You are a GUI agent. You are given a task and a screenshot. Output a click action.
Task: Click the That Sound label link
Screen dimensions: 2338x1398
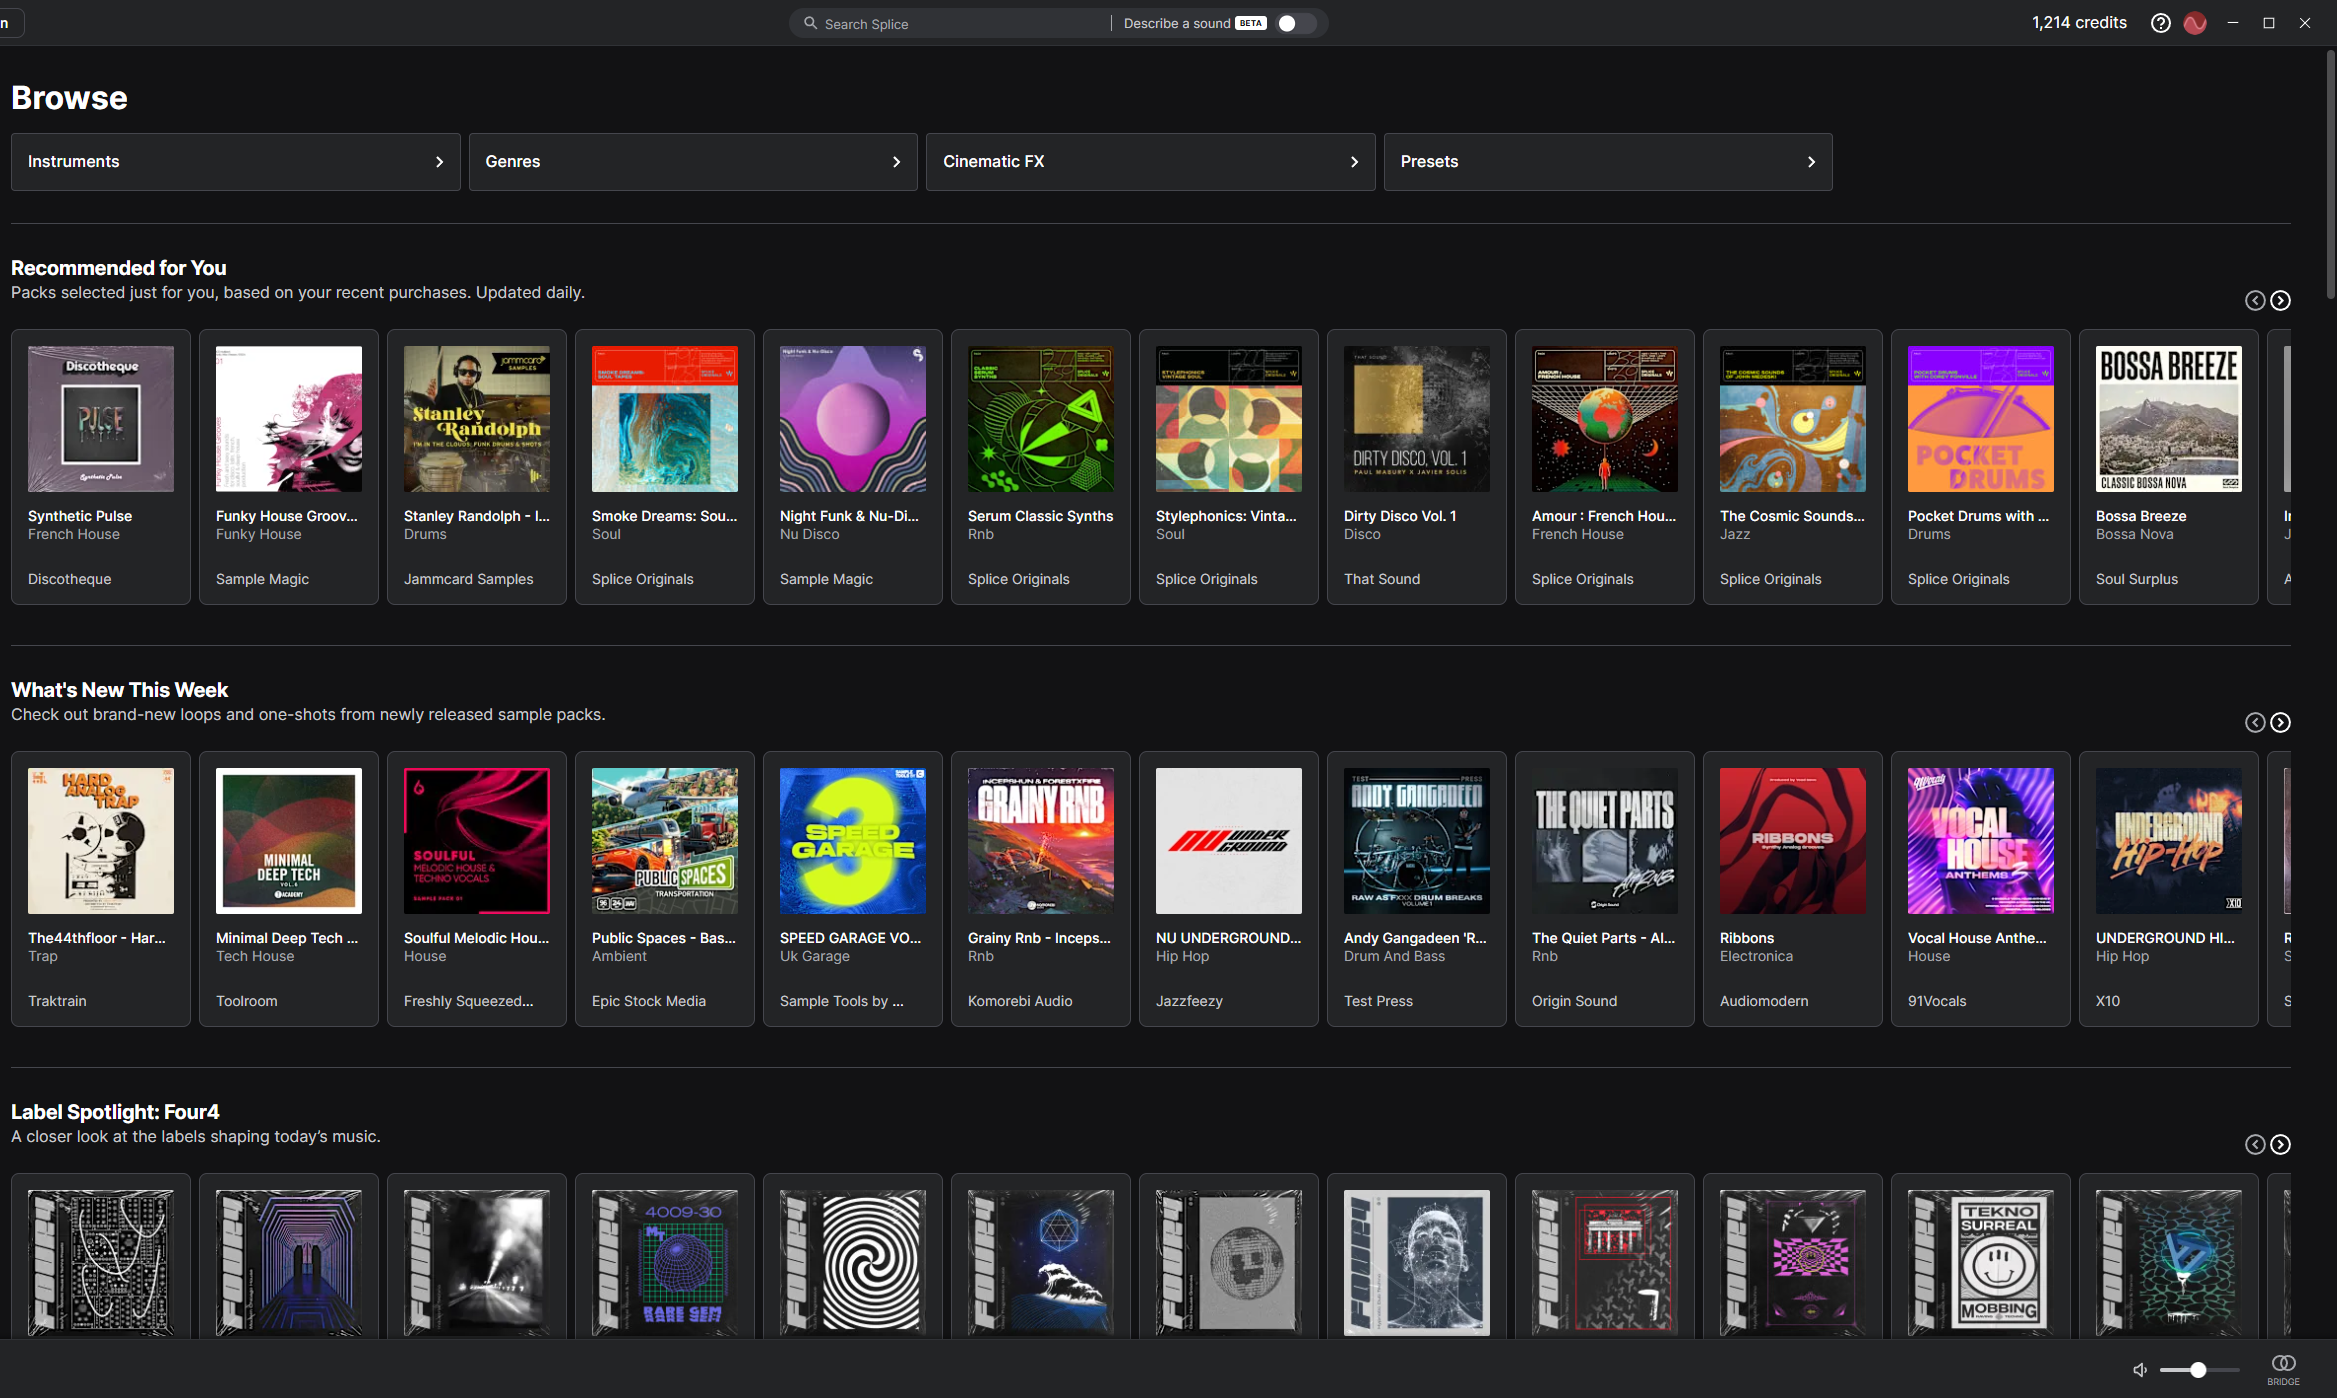(x=1382, y=579)
